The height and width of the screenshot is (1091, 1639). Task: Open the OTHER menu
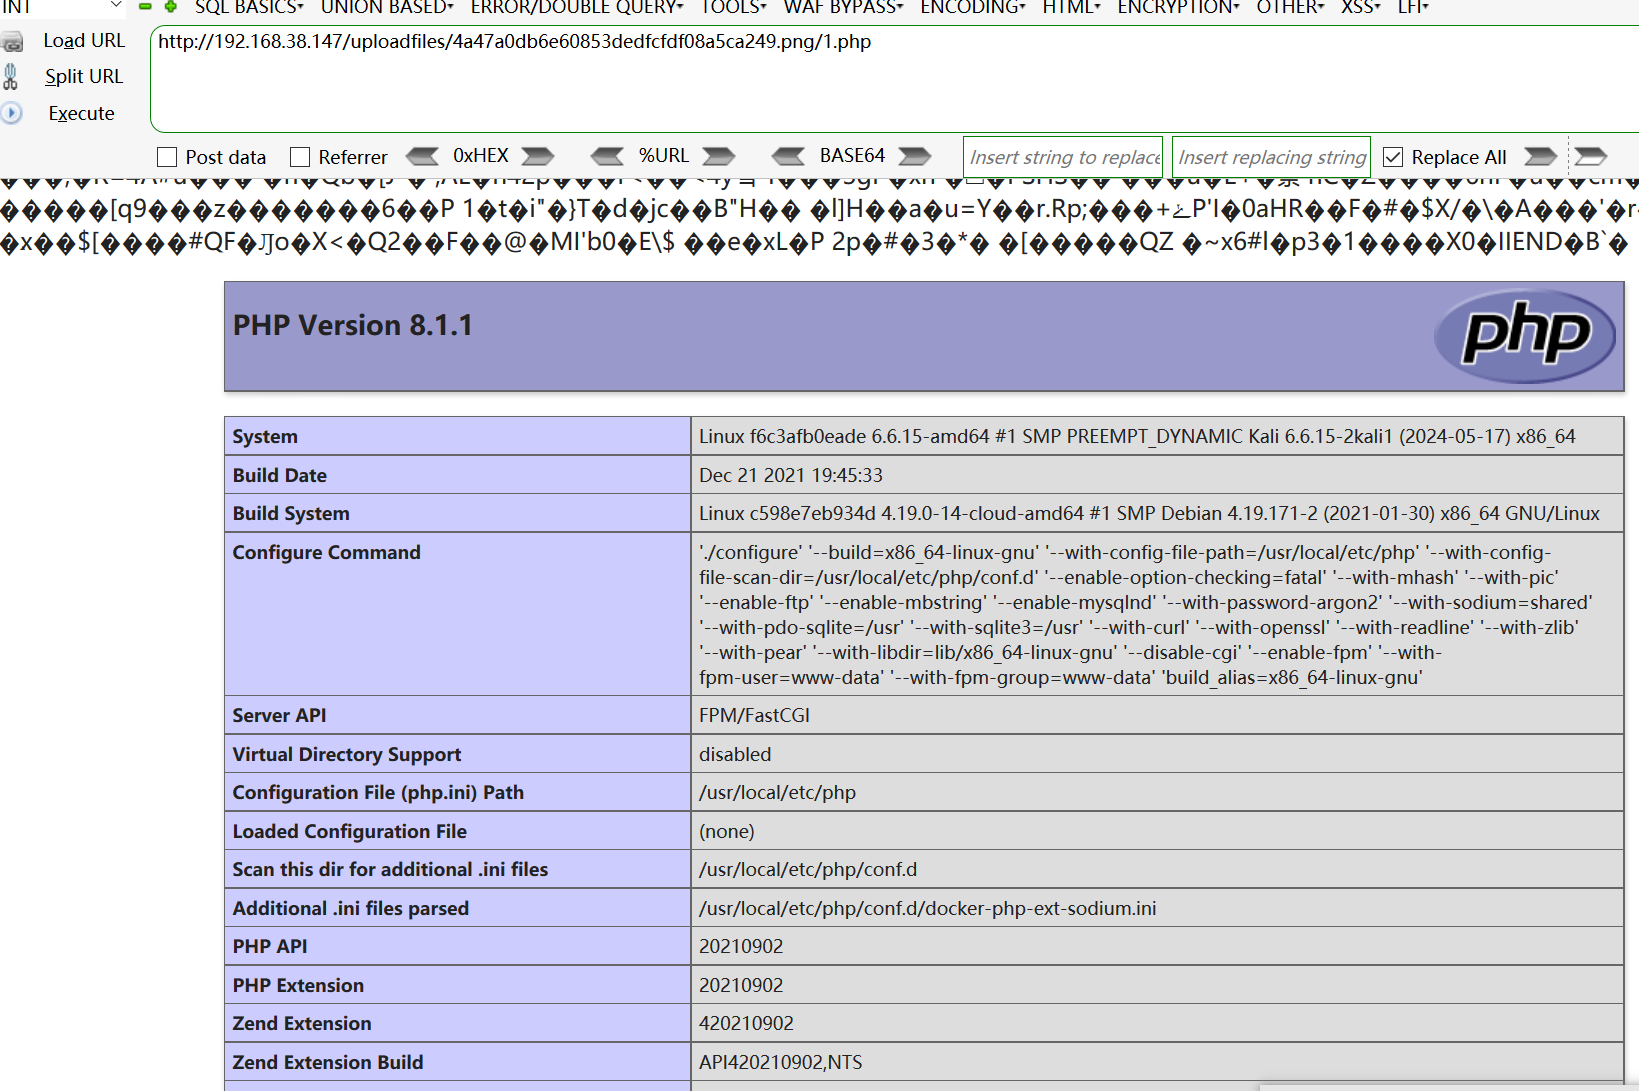[x=1290, y=7]
